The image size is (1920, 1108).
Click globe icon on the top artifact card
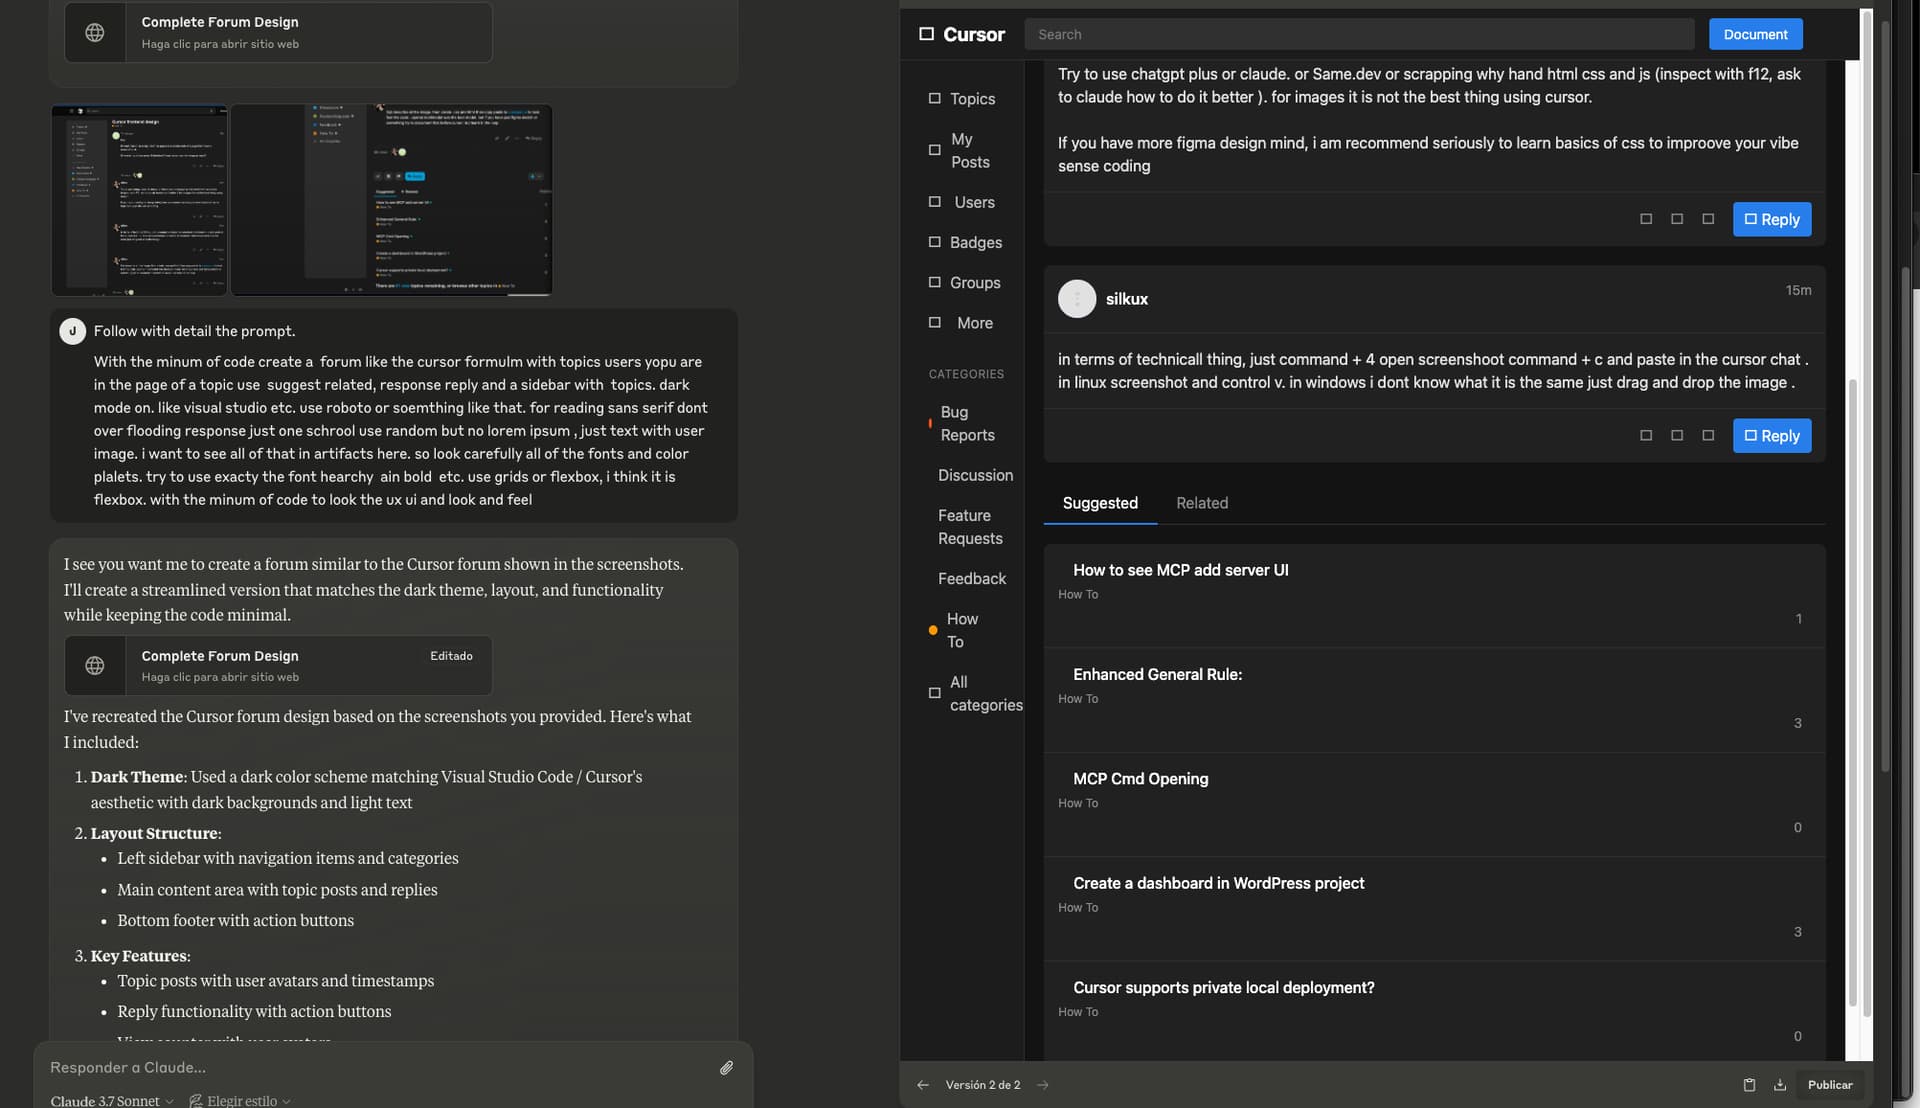click(95, 32)
